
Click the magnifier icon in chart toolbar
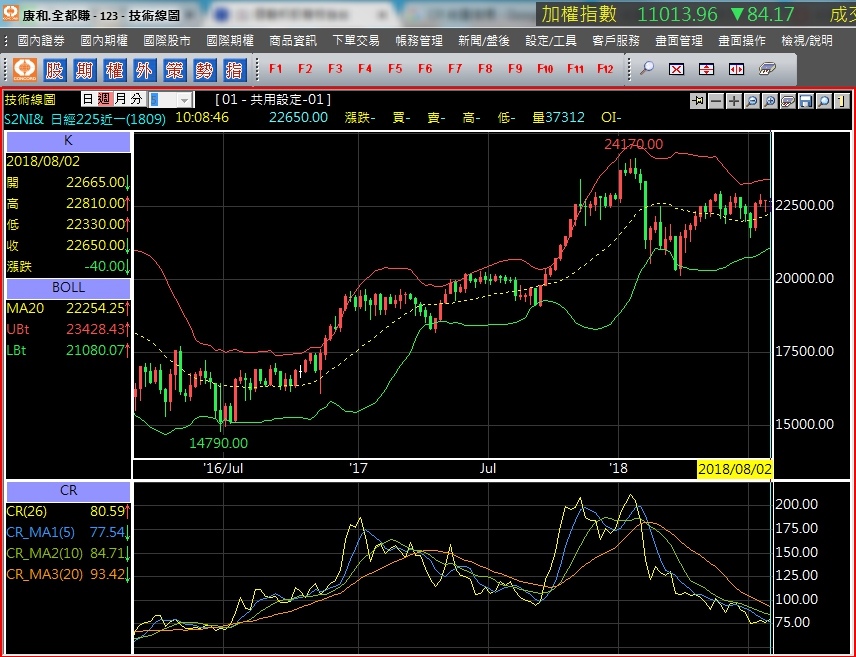click(x=824, y=101)
